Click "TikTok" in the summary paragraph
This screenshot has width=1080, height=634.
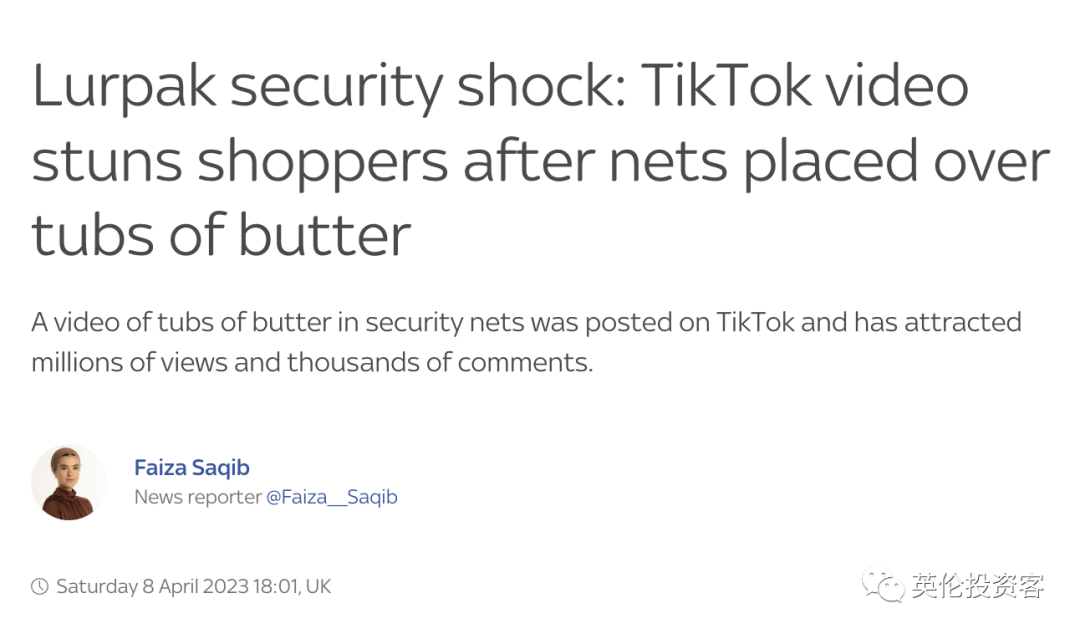tap(755, 322)
